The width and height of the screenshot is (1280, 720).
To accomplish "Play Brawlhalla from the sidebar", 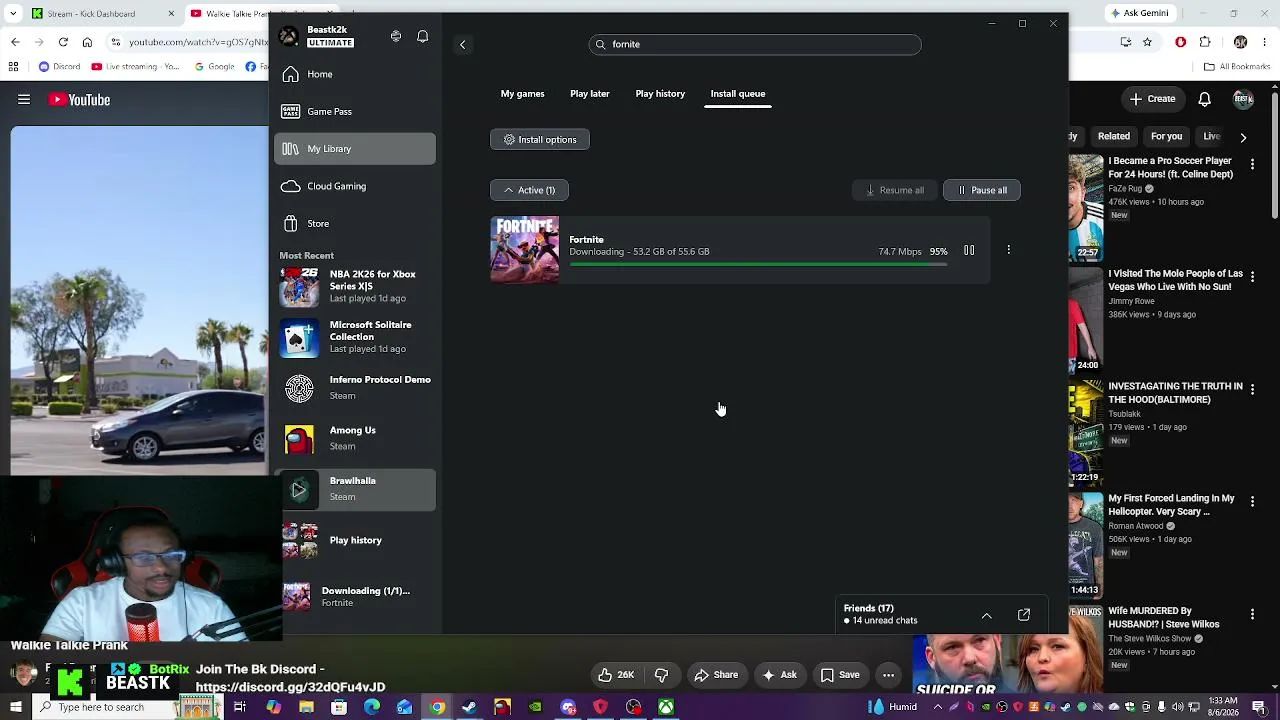I will [299, 489].
